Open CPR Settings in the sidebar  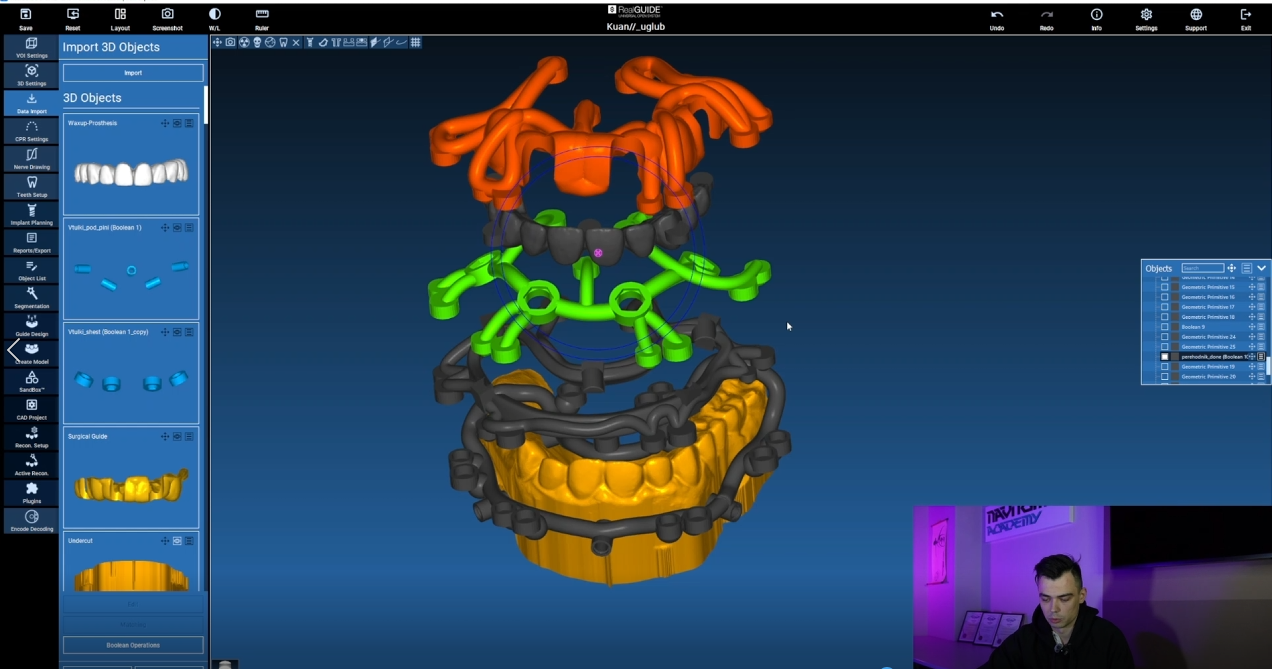pyautogui.click(x=31, y=131)
